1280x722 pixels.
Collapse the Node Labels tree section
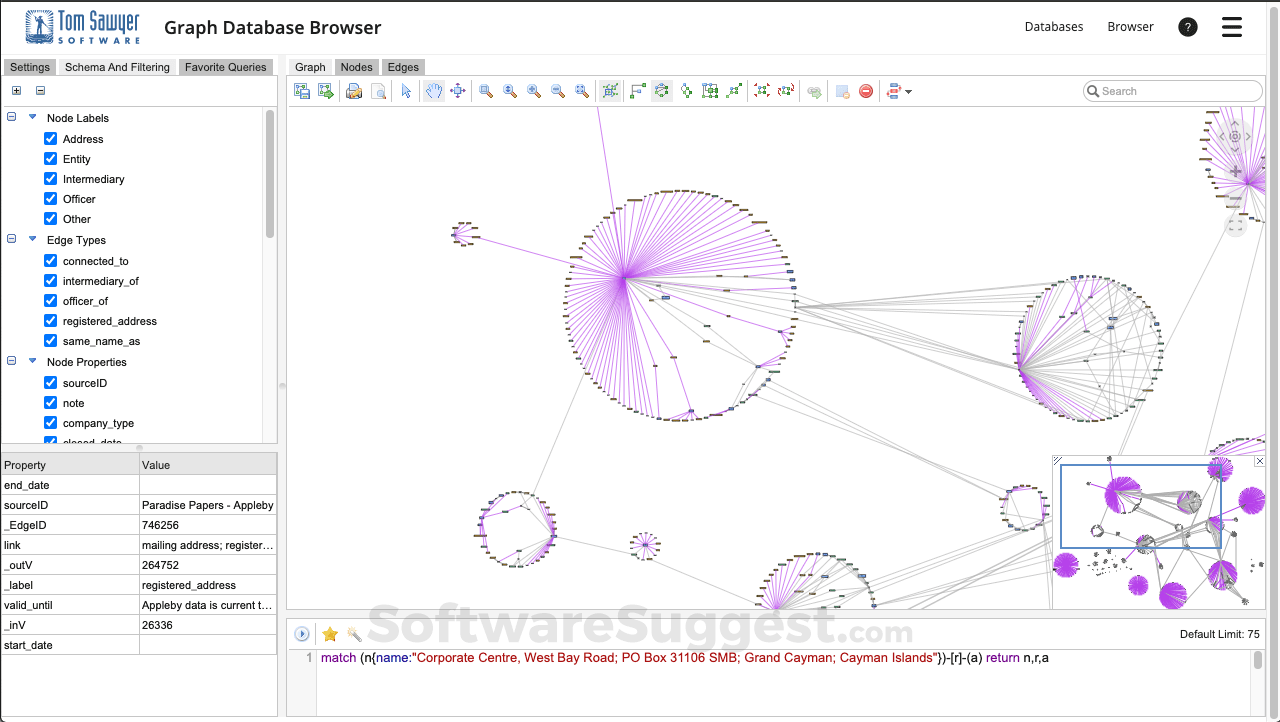pos(12,118)
